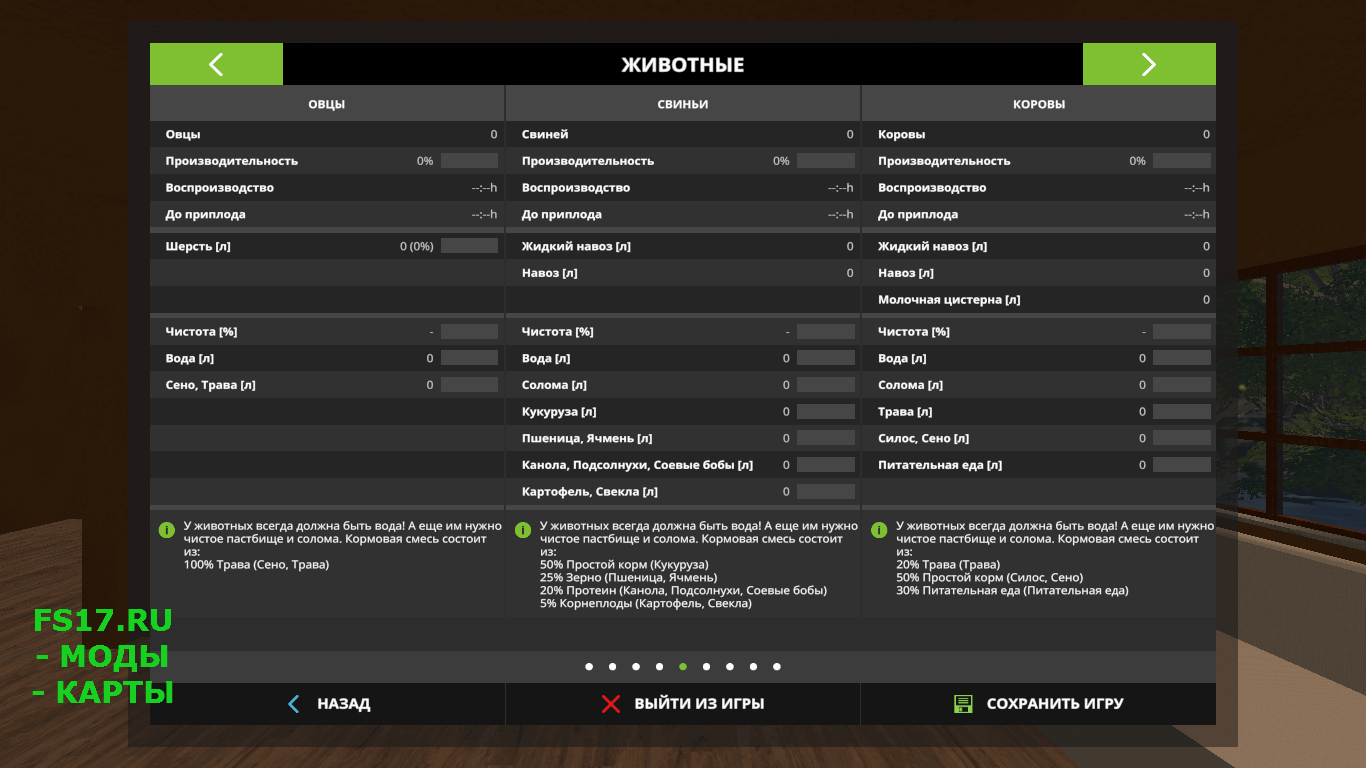Click the СВИНЬИ column header
This screenshot has height=768, width=1366.
coord(683,104)
